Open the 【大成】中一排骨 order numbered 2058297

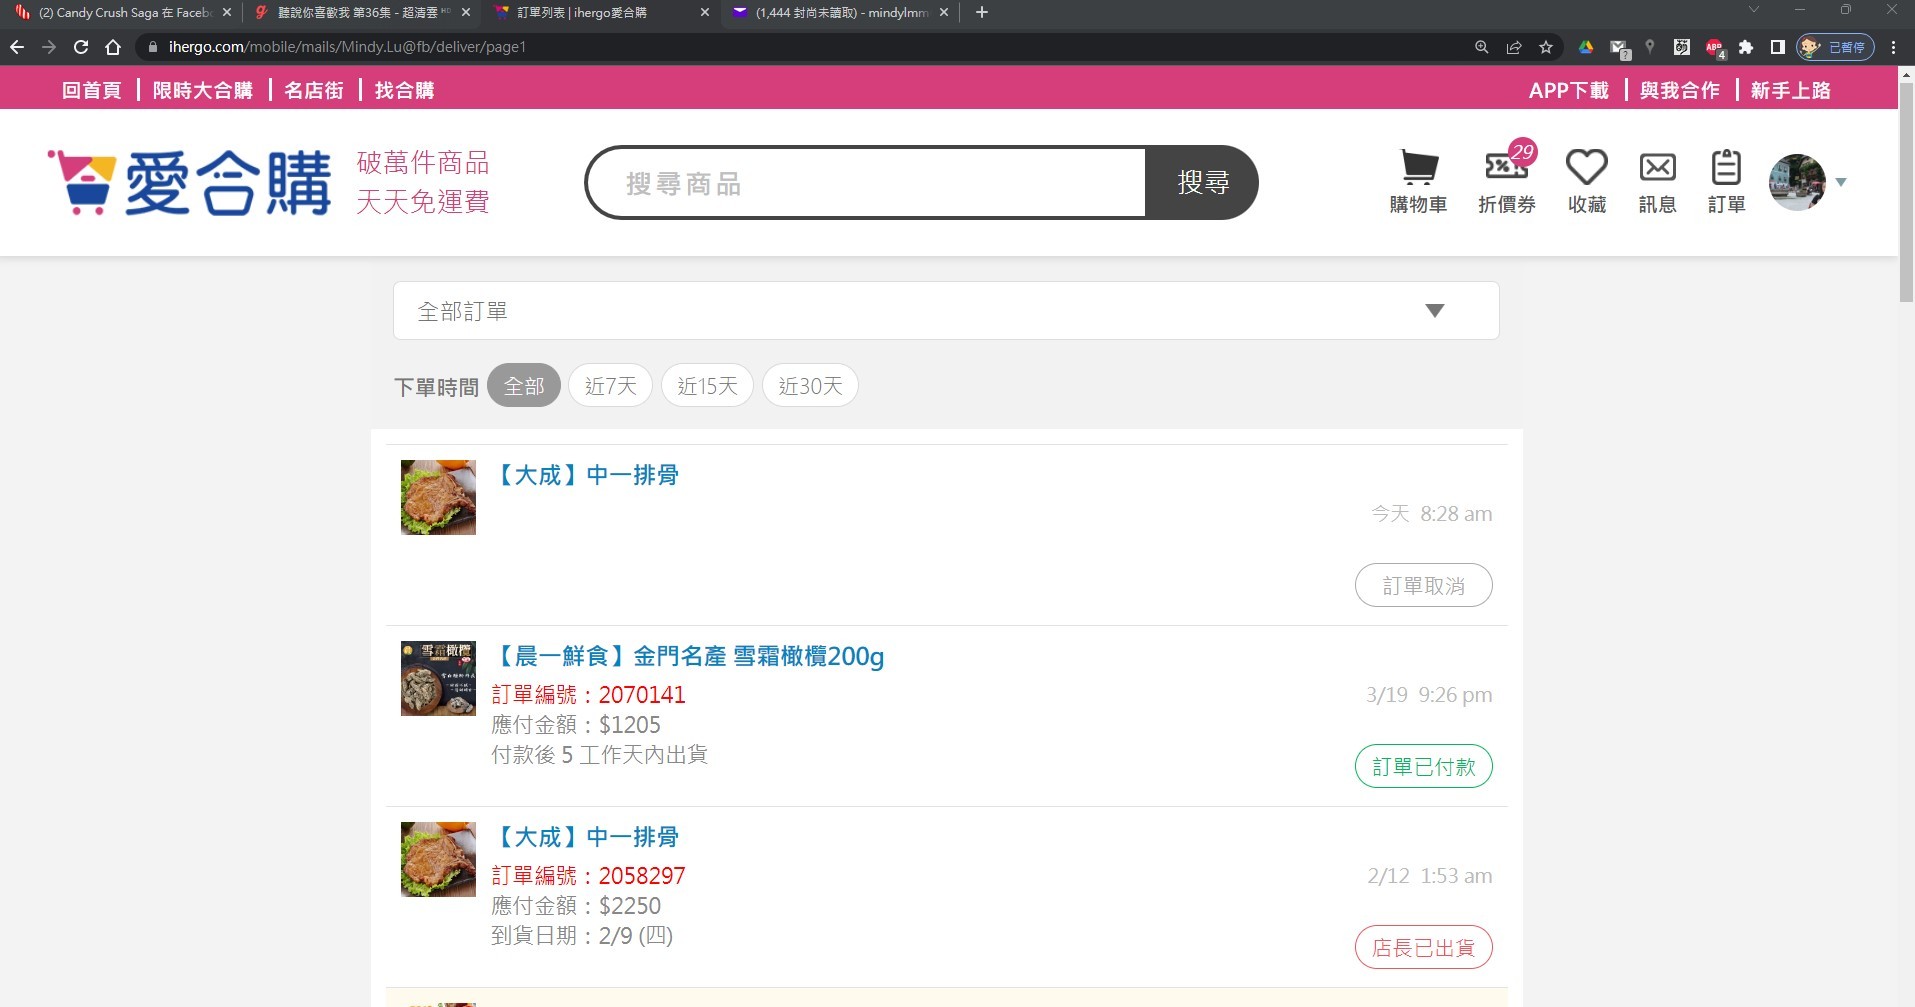[x=587, y=837]
